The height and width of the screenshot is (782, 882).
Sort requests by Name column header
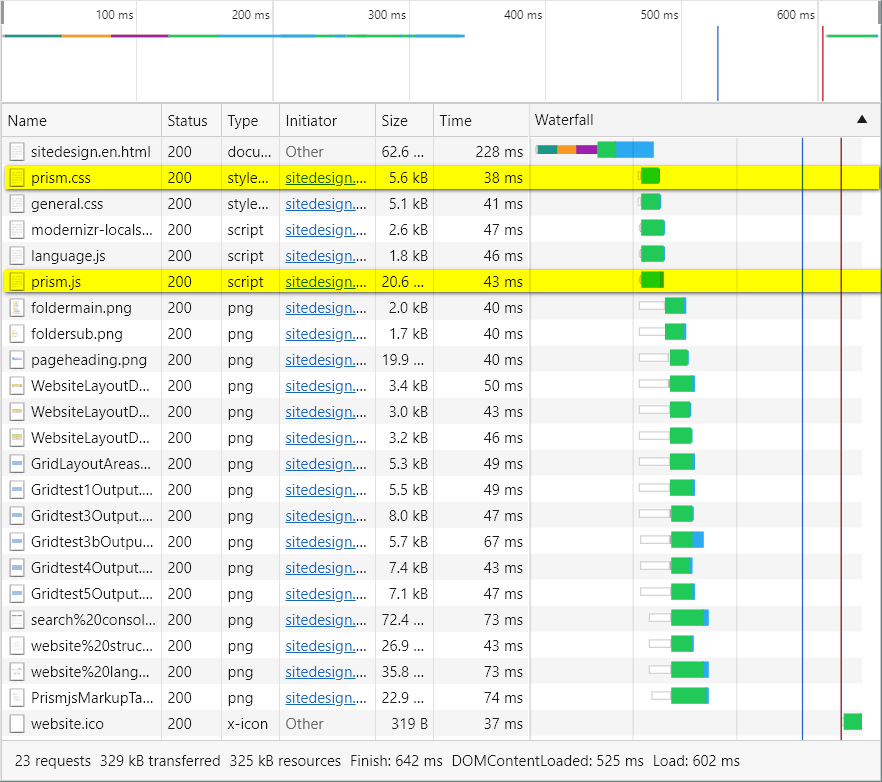pos(28,121)
